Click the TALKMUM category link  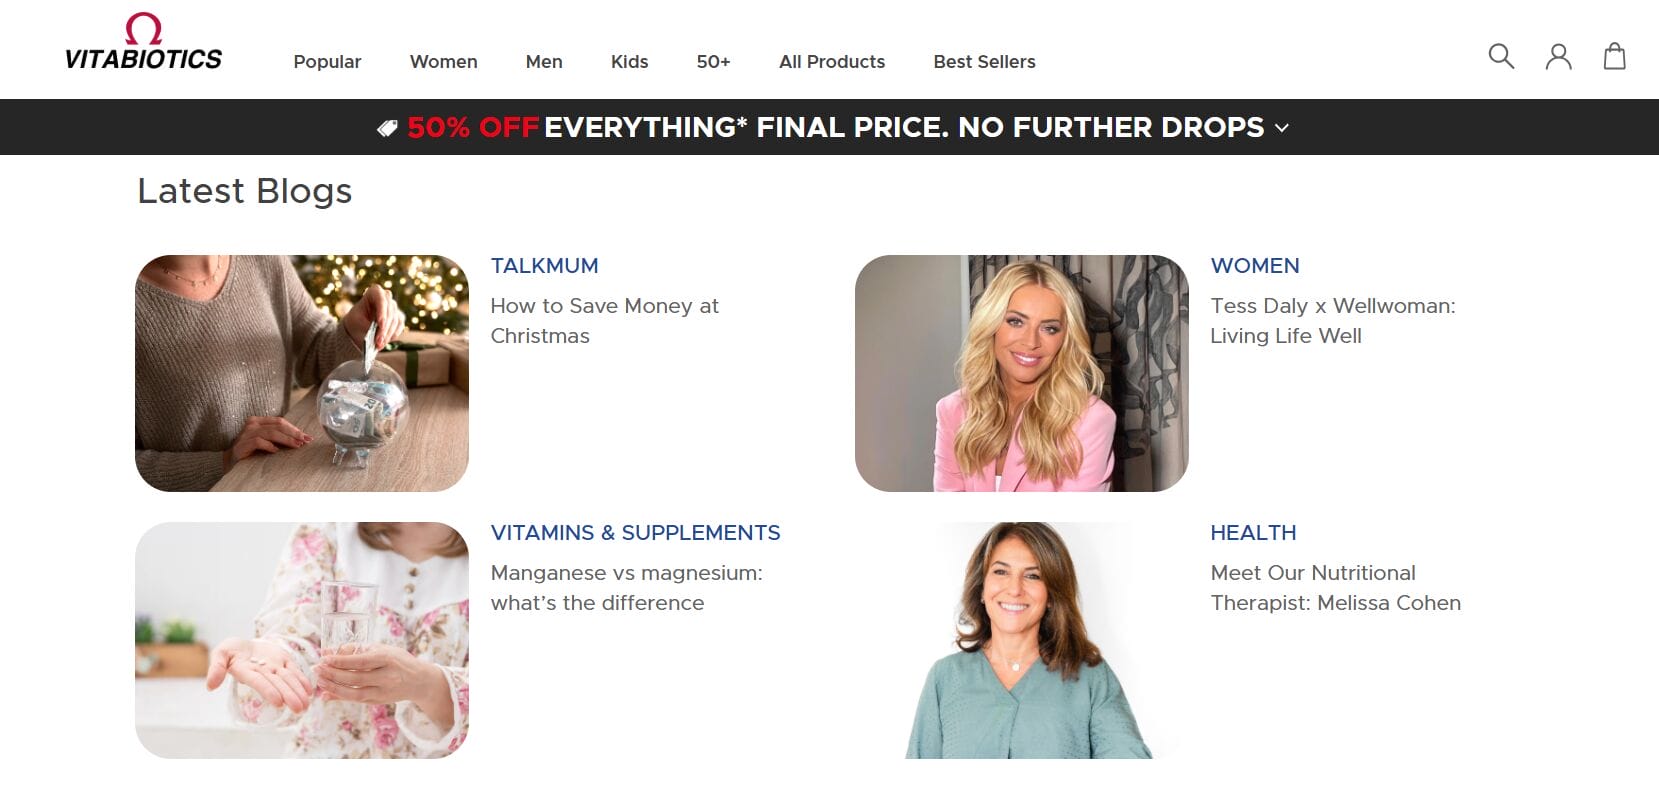[544, 266]
